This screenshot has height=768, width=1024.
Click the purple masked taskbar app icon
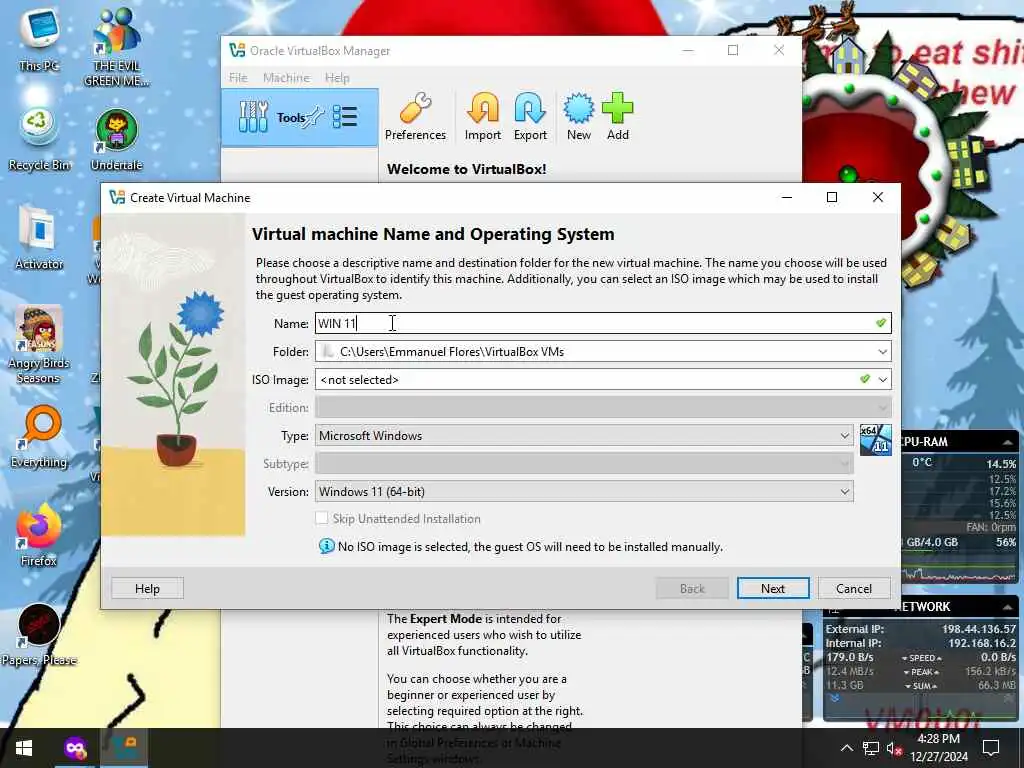(75, 748)
